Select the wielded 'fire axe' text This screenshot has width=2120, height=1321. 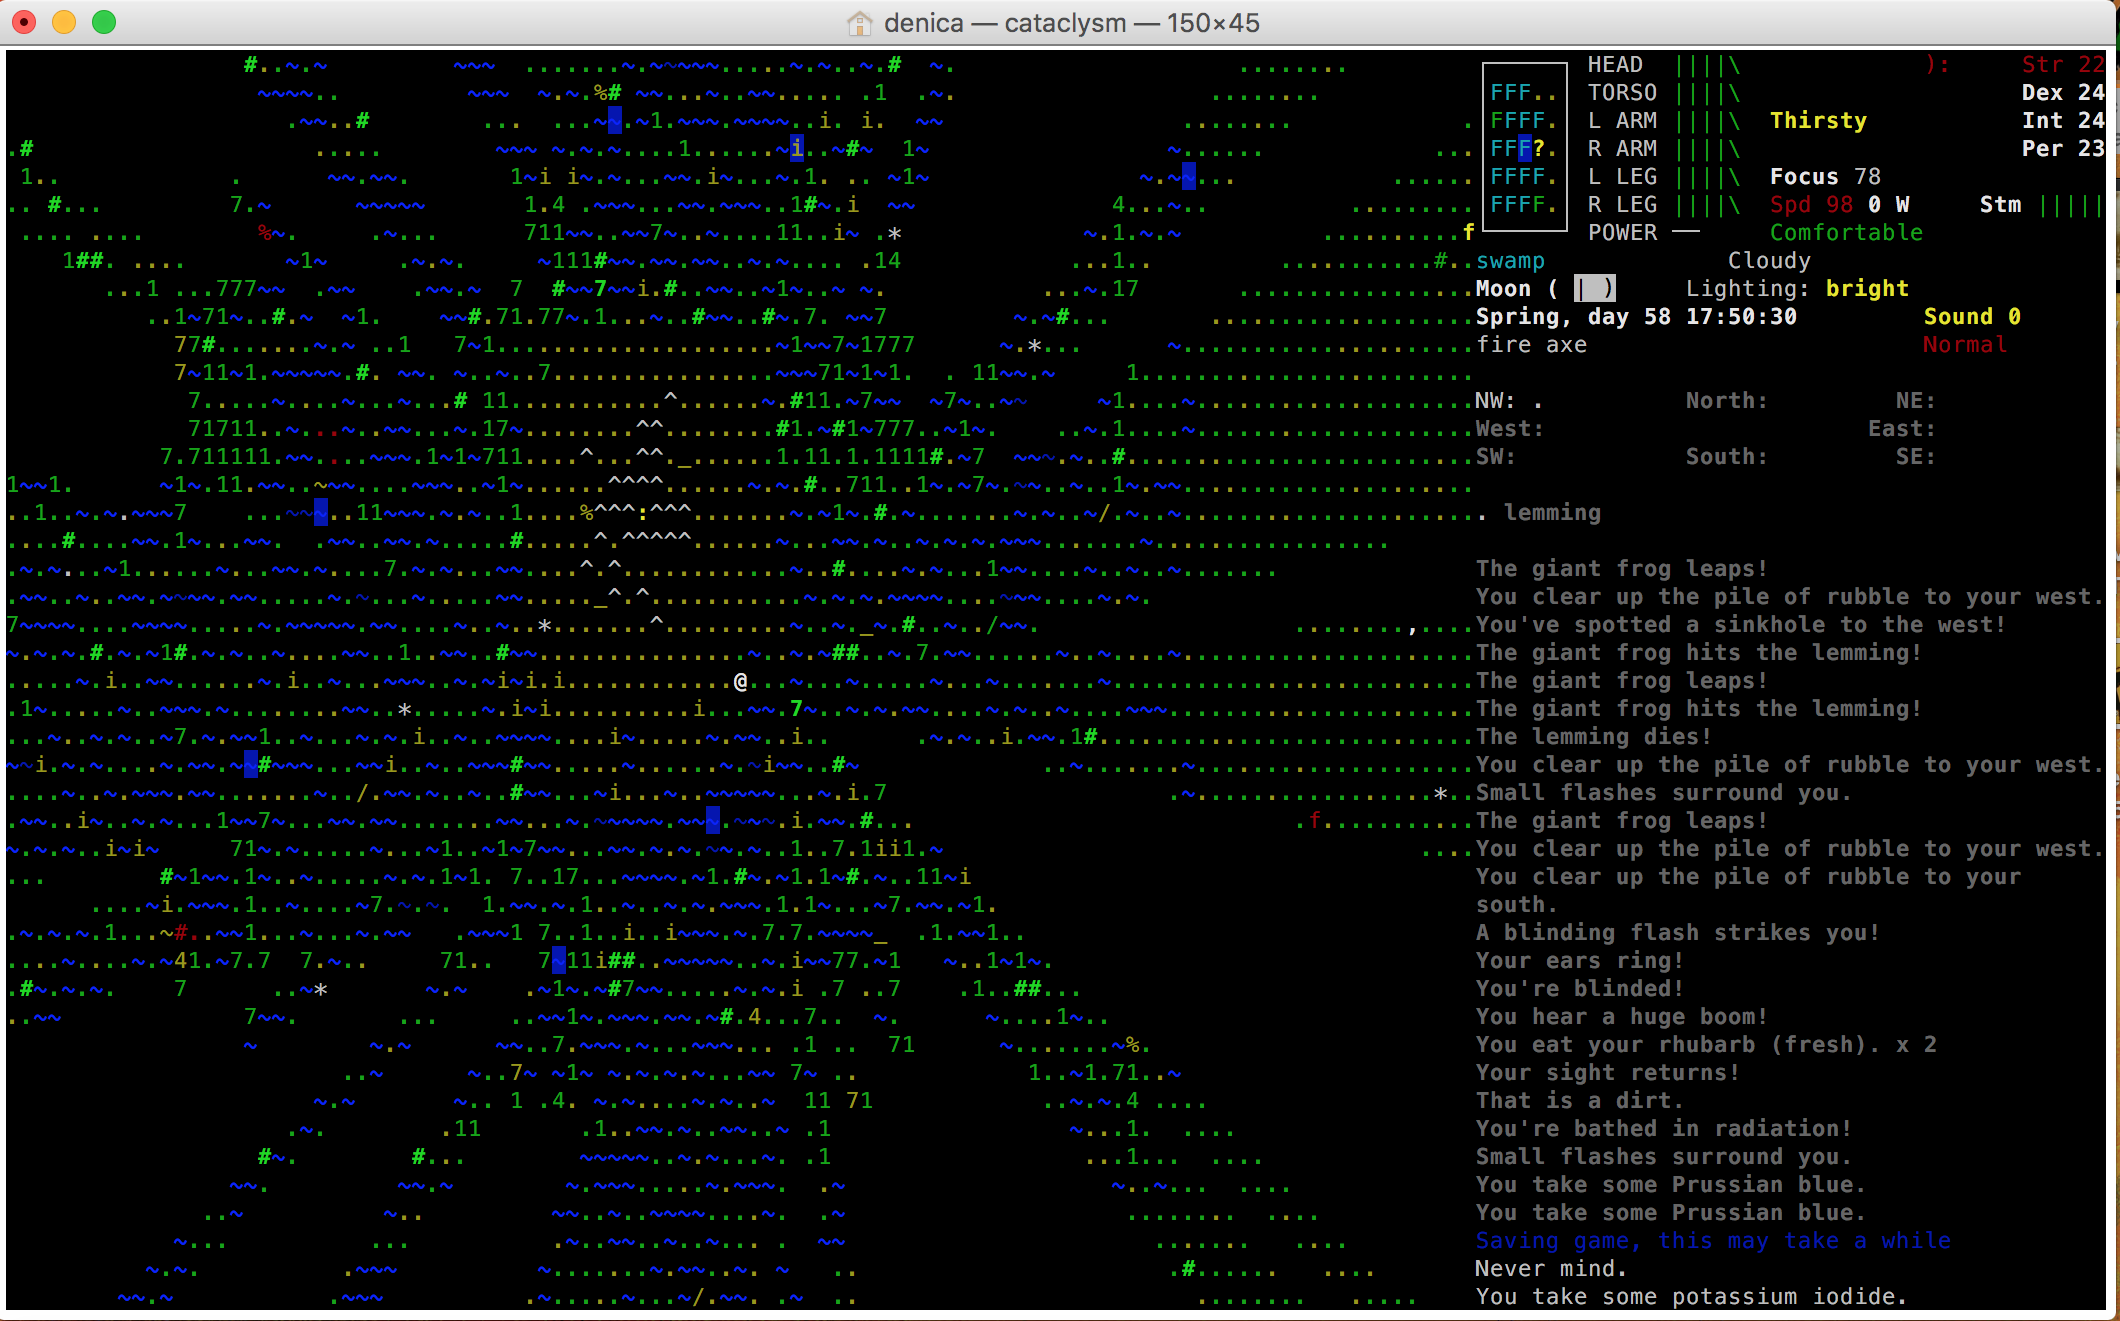point(1531,345)
